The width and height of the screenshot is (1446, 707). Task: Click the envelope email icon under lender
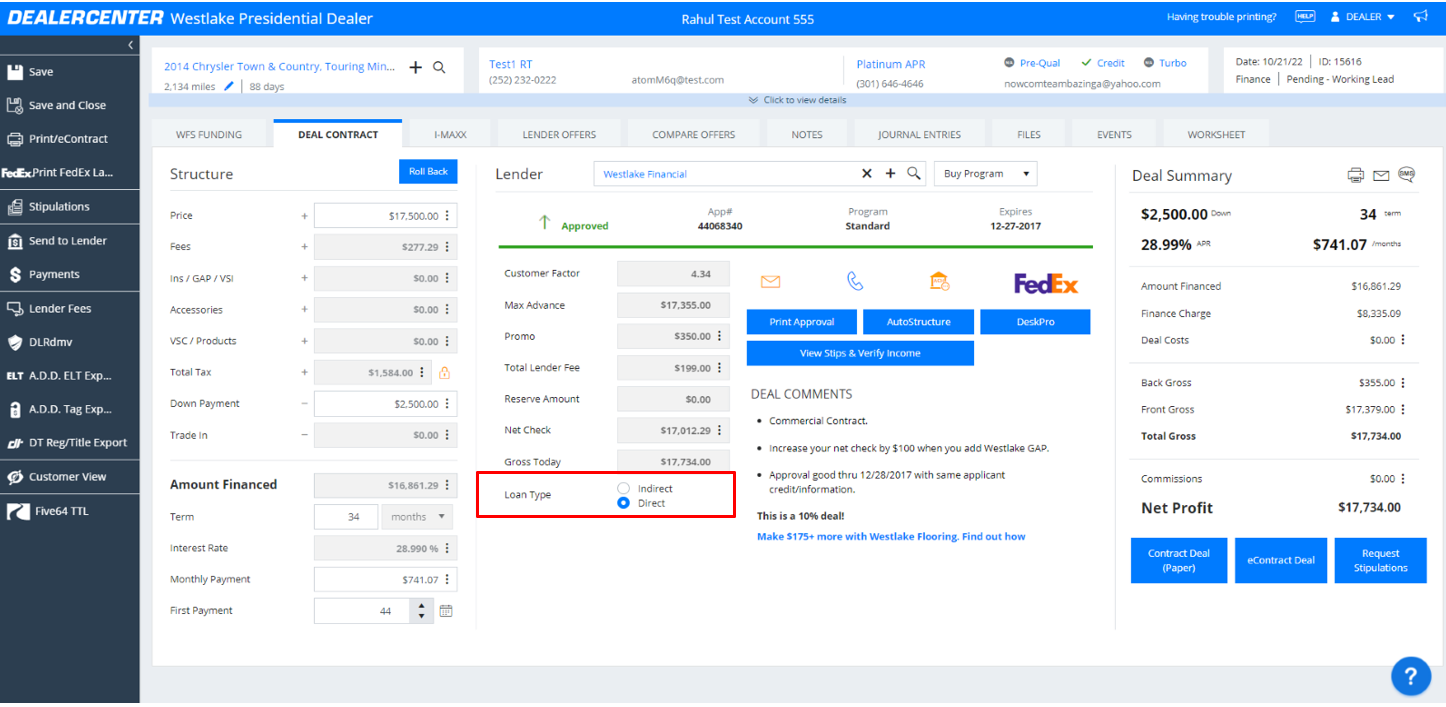pyautogui.click(x=770, y=282)
